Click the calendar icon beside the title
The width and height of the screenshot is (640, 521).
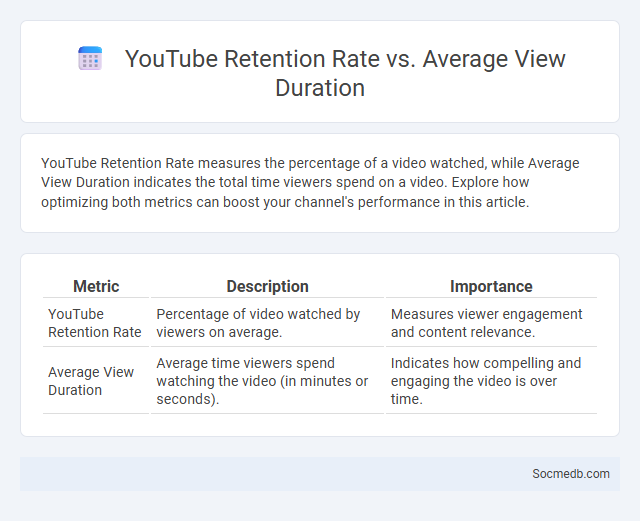90,58
